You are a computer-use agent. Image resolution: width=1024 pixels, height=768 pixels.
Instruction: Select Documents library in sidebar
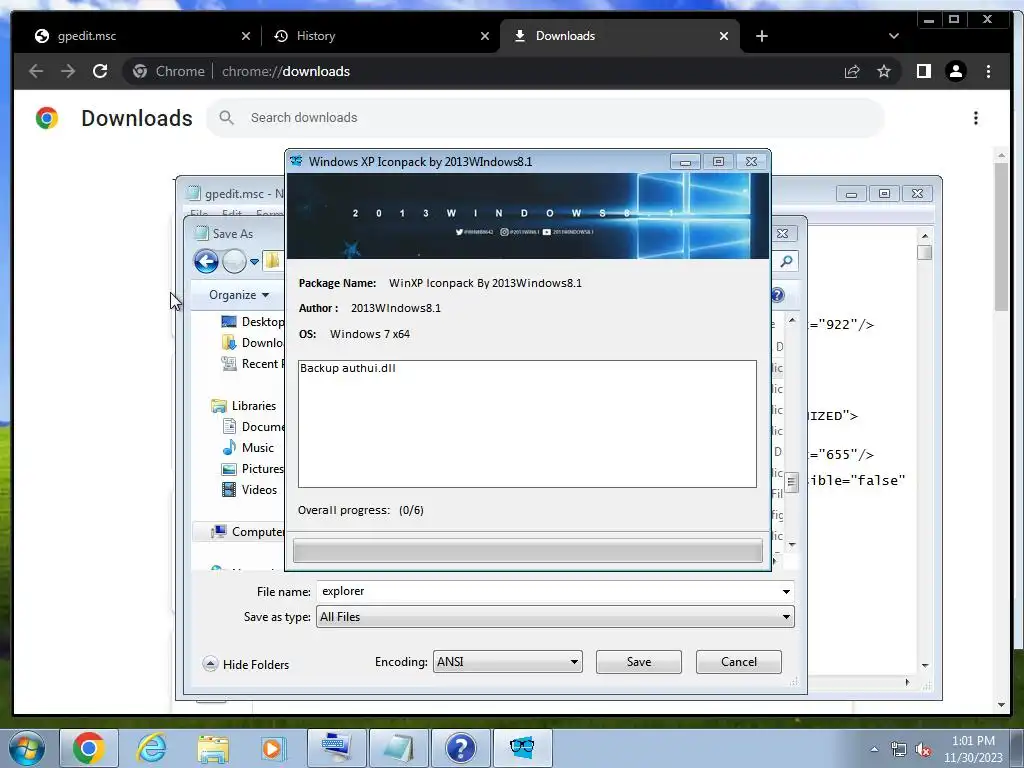253,426
